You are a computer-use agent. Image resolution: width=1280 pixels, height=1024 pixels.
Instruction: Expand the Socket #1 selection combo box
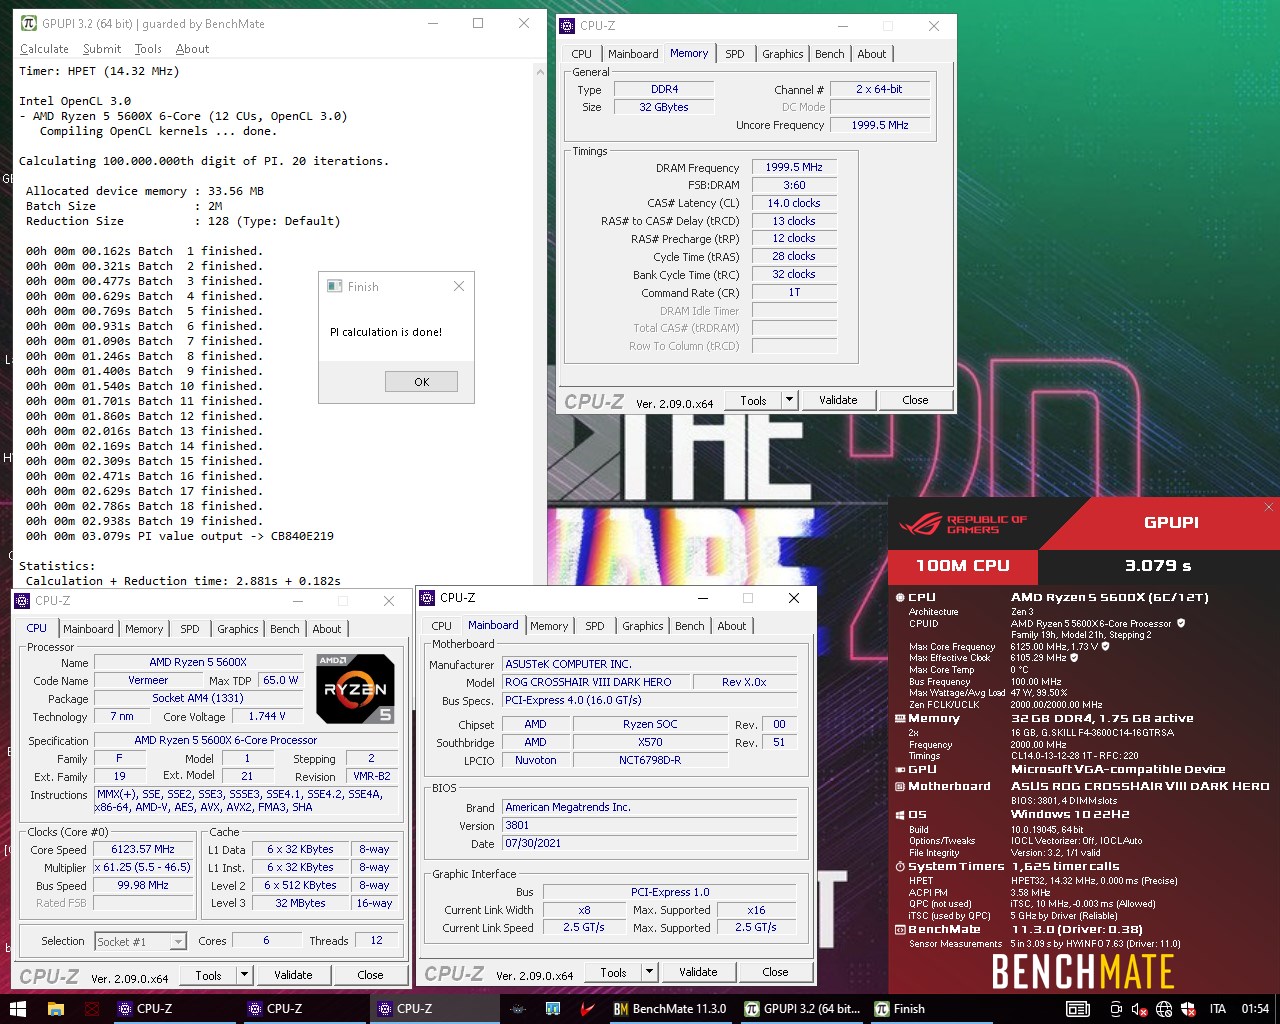[178, 941]
